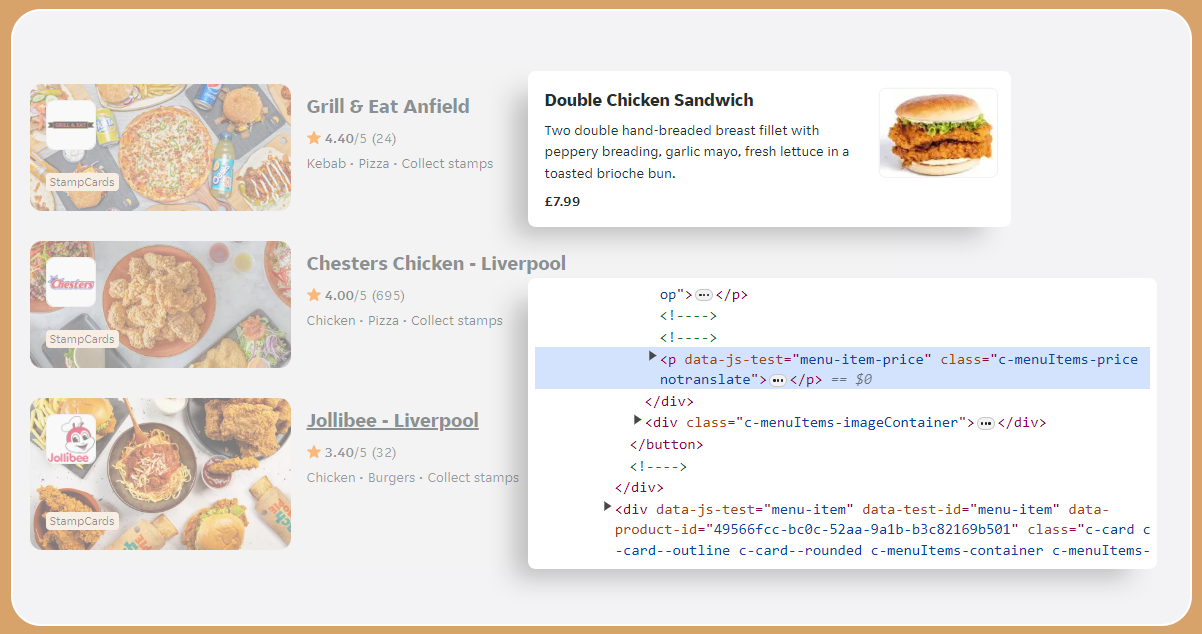Click the star icon next to Grill & Eat rating
Screen dimensions: 1202x634
(x=314, y=138)
